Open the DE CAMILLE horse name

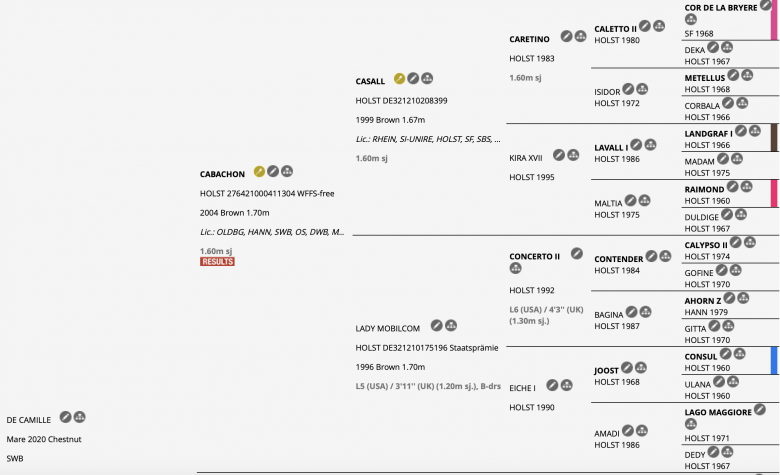pyautogui.click(x=28, y=420)
